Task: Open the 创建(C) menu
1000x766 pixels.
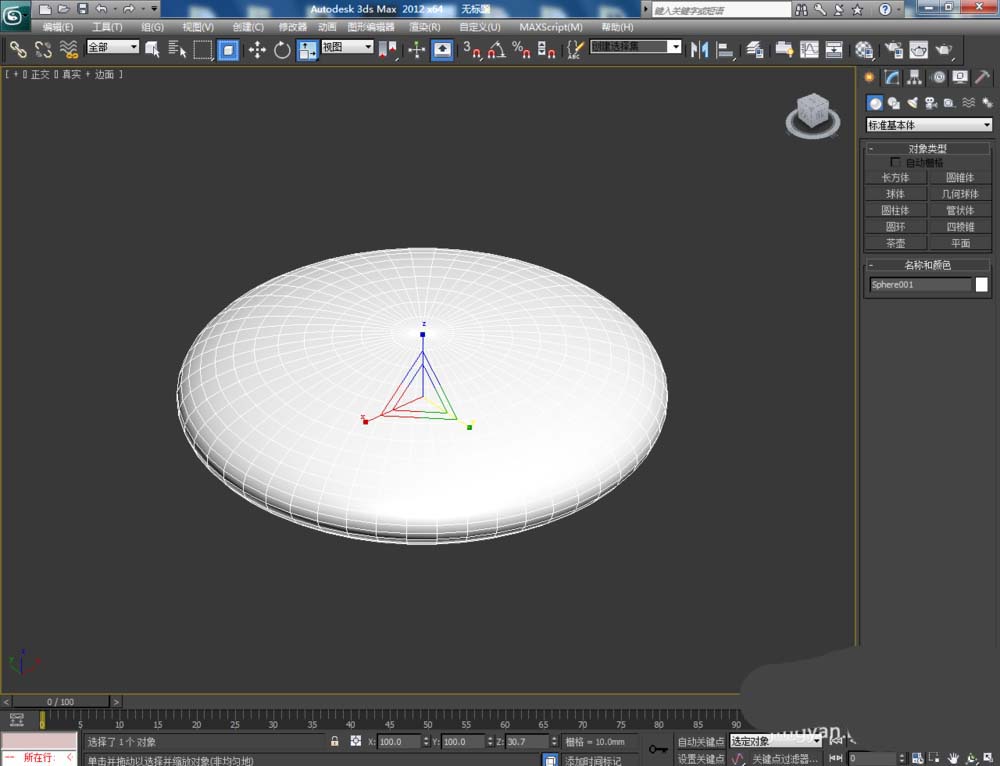Action: (248, 27)
